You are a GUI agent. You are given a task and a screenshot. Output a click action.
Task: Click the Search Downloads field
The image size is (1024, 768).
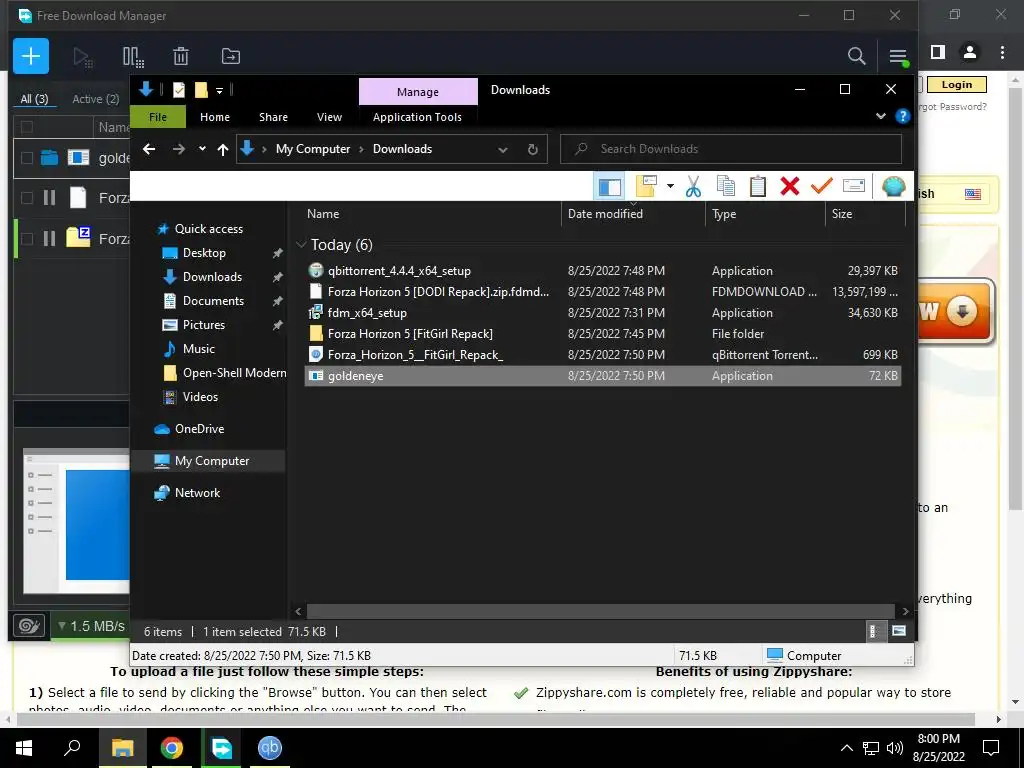click(x=731, y=150)
